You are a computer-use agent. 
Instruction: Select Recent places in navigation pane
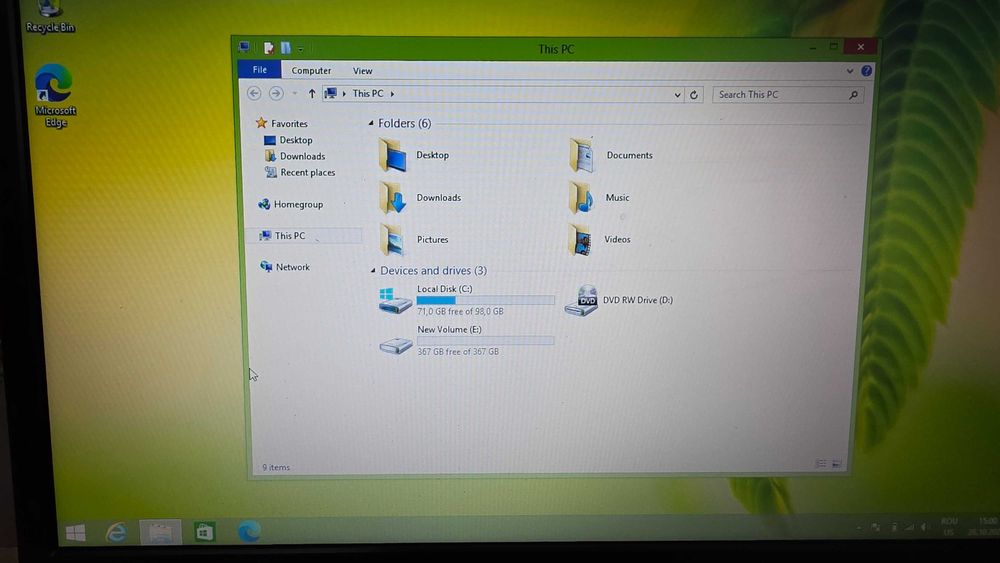pos(300,173)
